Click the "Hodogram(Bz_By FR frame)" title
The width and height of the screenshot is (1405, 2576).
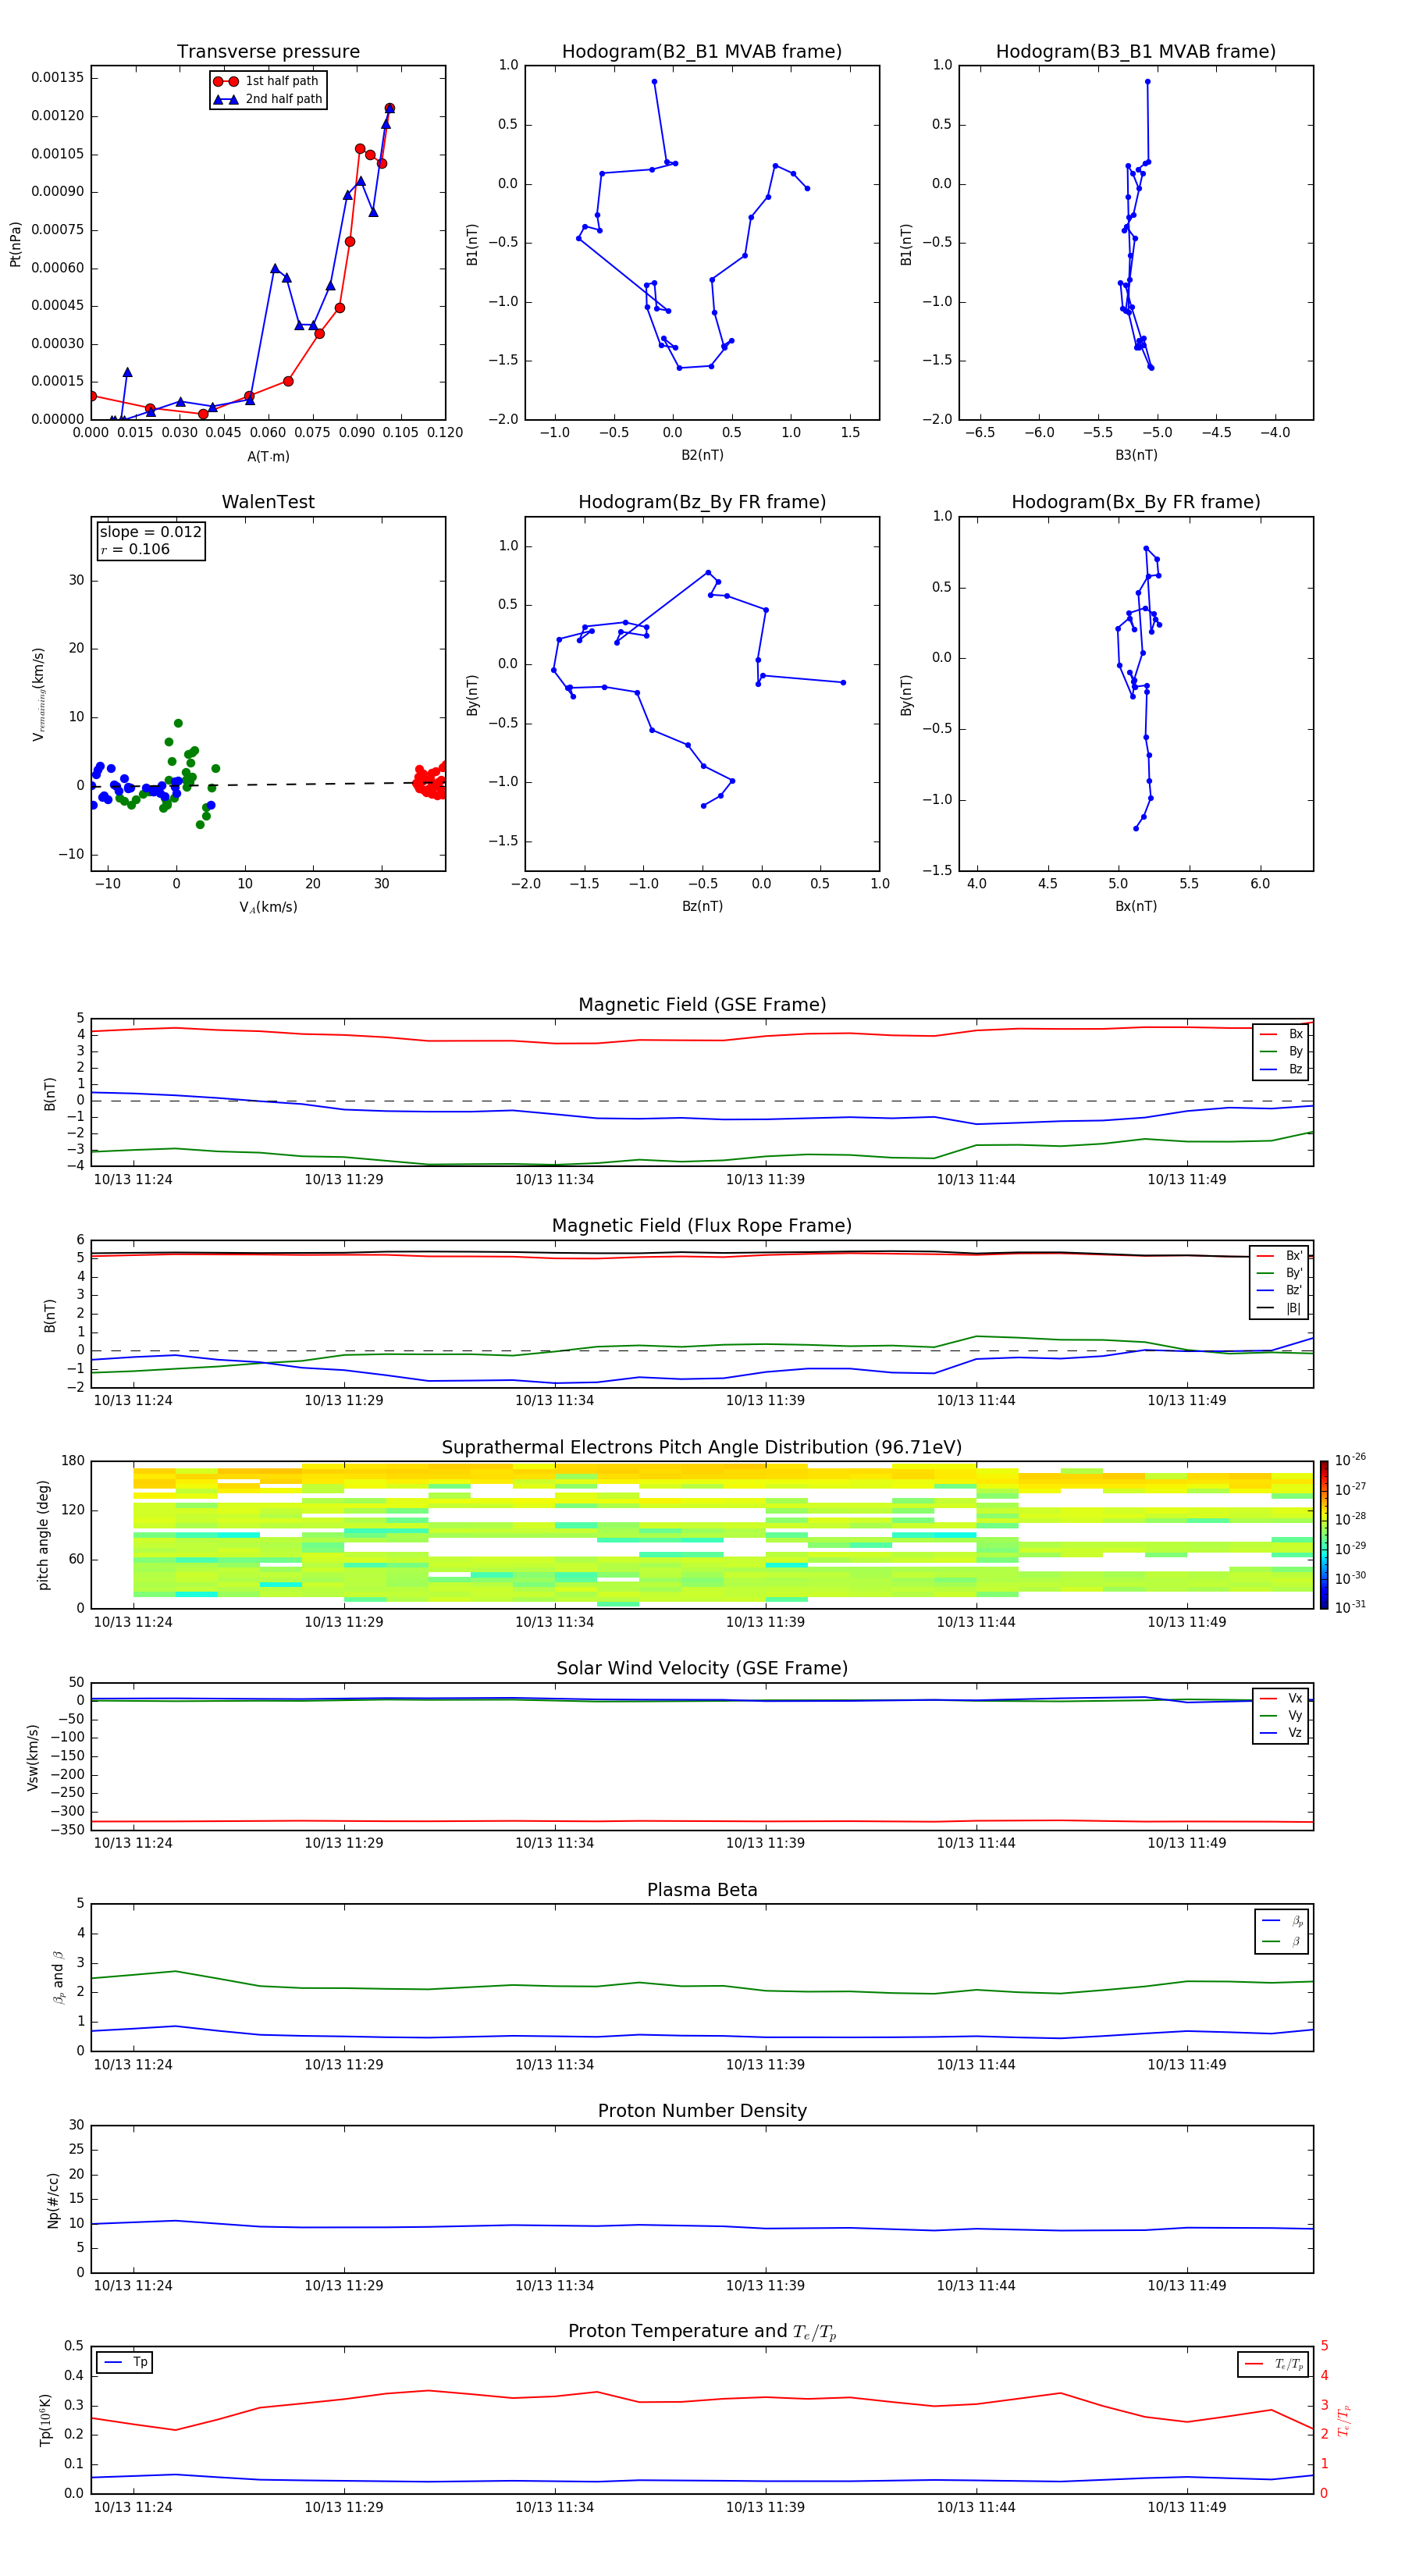[x=702, y=502]
